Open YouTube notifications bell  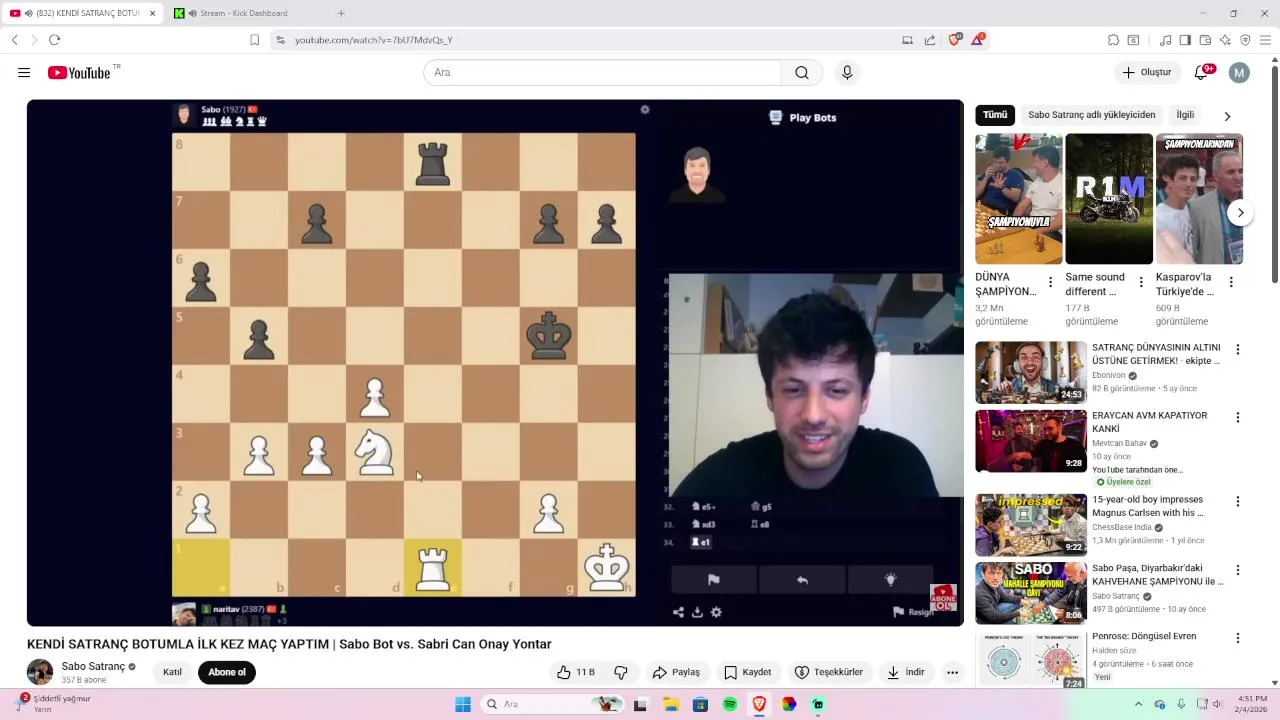[1202, 72]
